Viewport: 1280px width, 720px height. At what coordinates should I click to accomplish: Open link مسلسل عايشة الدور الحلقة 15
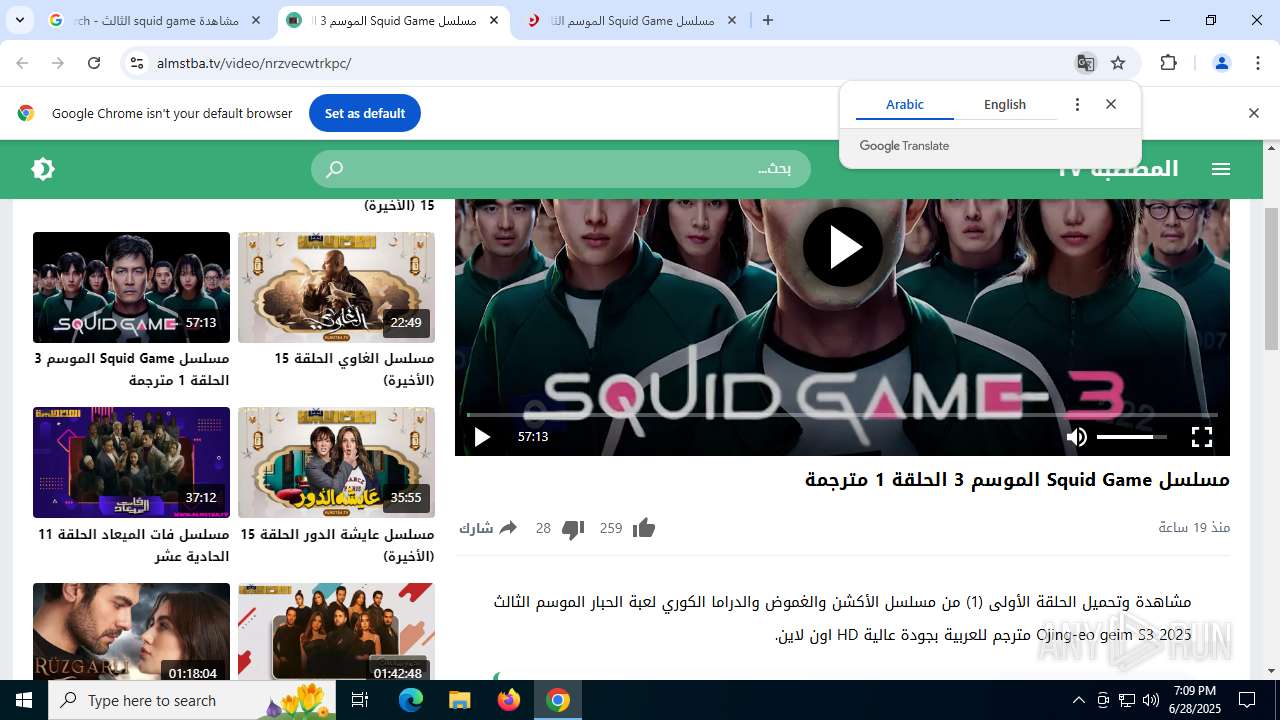click(x=337, y=545)
